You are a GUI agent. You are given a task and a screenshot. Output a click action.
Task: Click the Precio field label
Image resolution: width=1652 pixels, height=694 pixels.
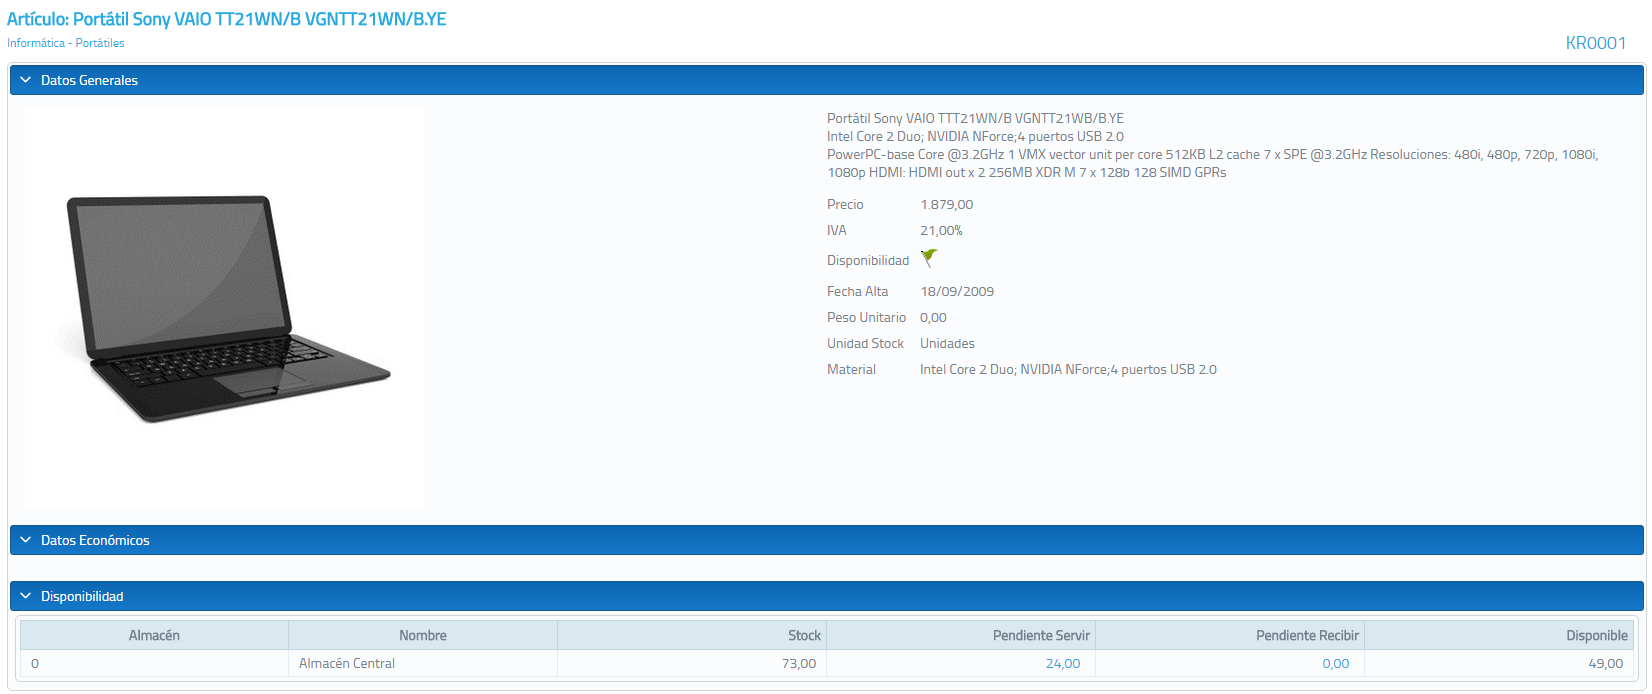(845, 204)
